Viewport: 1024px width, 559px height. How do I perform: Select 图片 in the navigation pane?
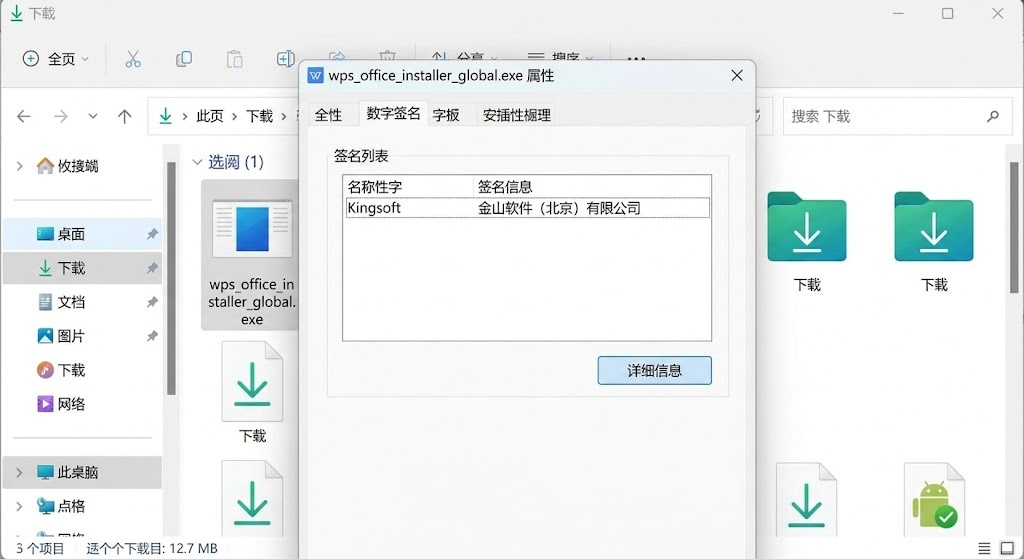tap(82, 336)
